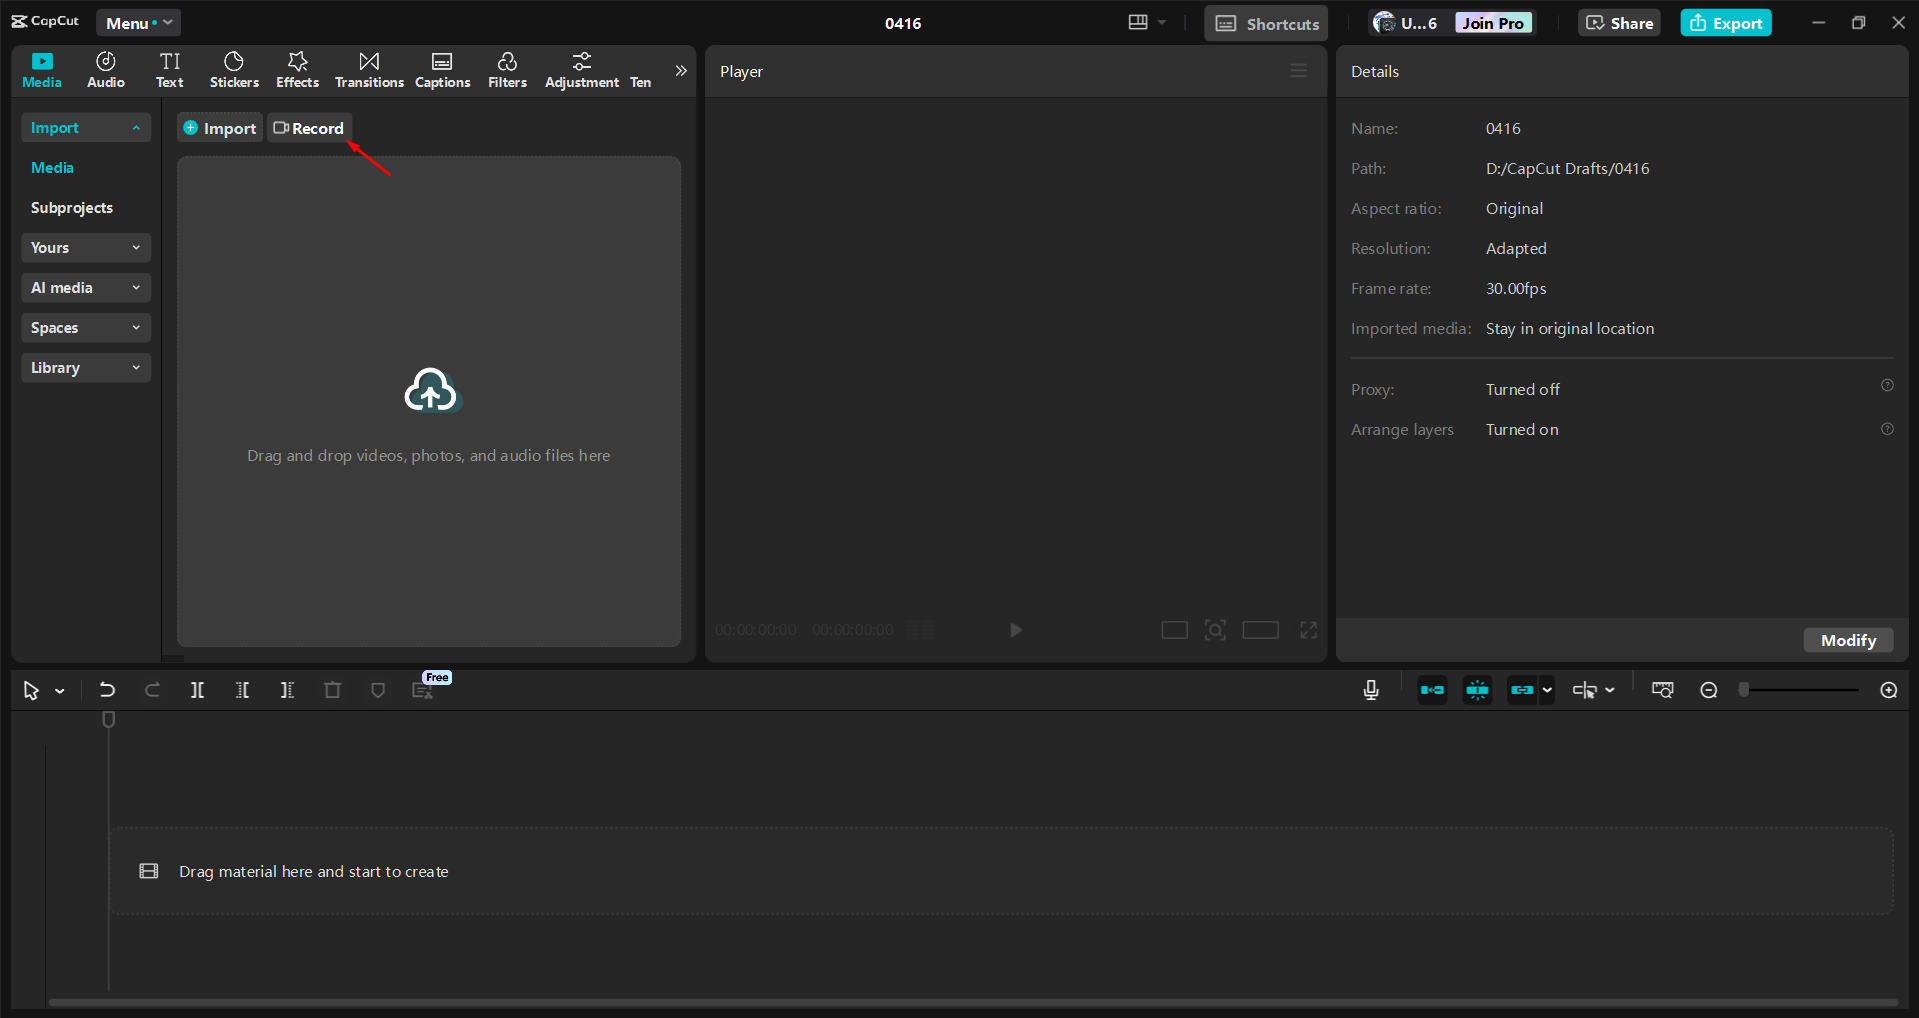Click the Modify button in Details panel
Image resolution: width=1919 pixels, height=1018 pixels.
[1847, 640]
